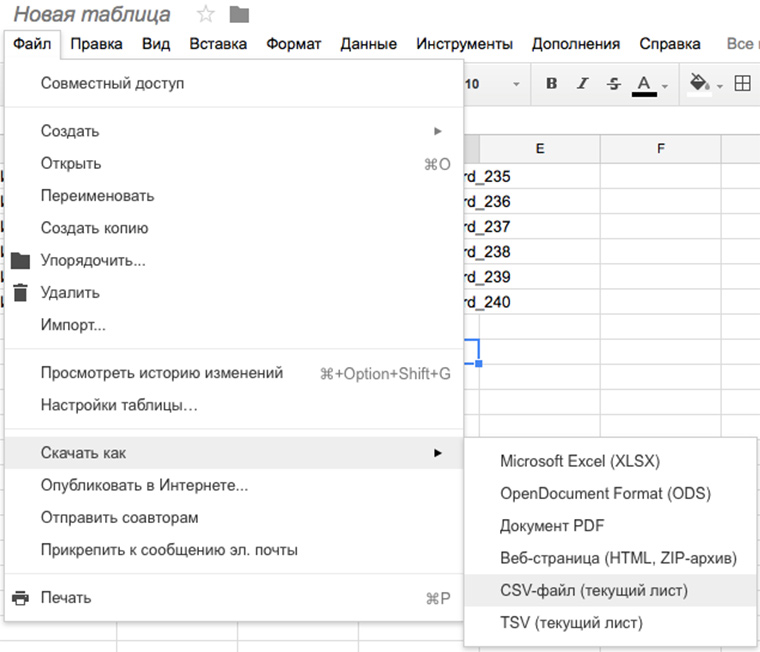760x652 pixels.
Task: Apply strikethrough formatting icon
Action: (x=613, y=84)
